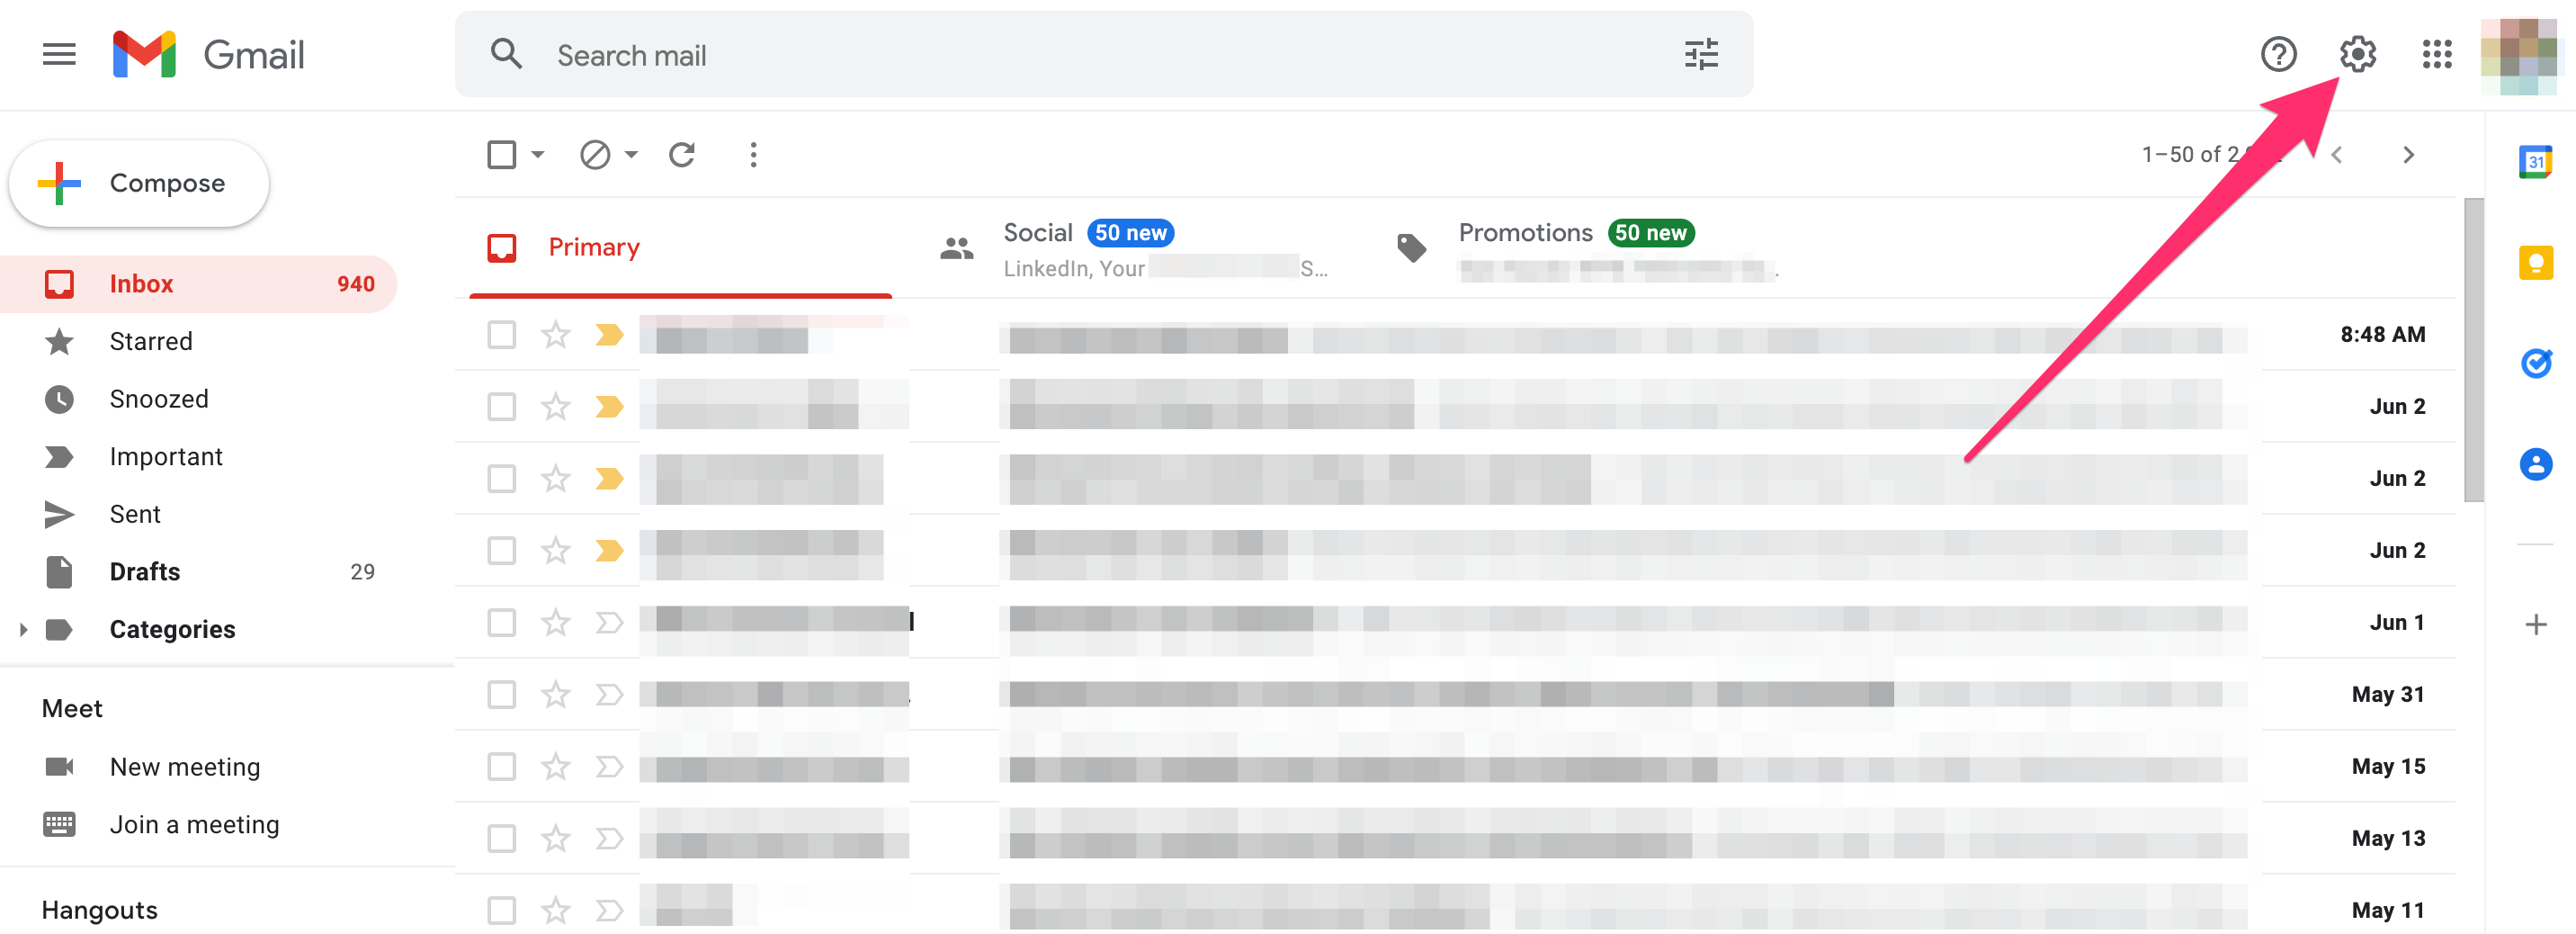
Task: Star the first email in the list
Action: tap(555, 335)
